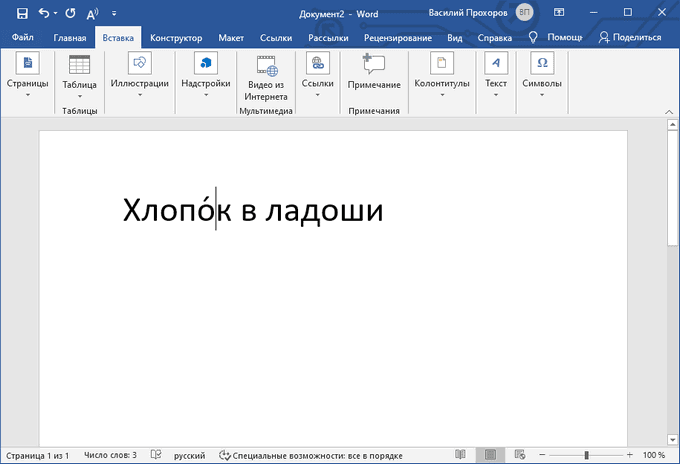Viewport: 680px width, 464px height.
Task: Open the Customize Quick Access Toolbar arrow
Action: 114,13
